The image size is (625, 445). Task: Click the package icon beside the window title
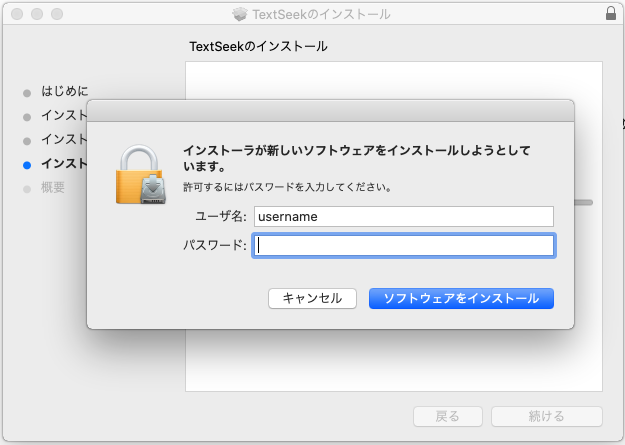(239, 15)
